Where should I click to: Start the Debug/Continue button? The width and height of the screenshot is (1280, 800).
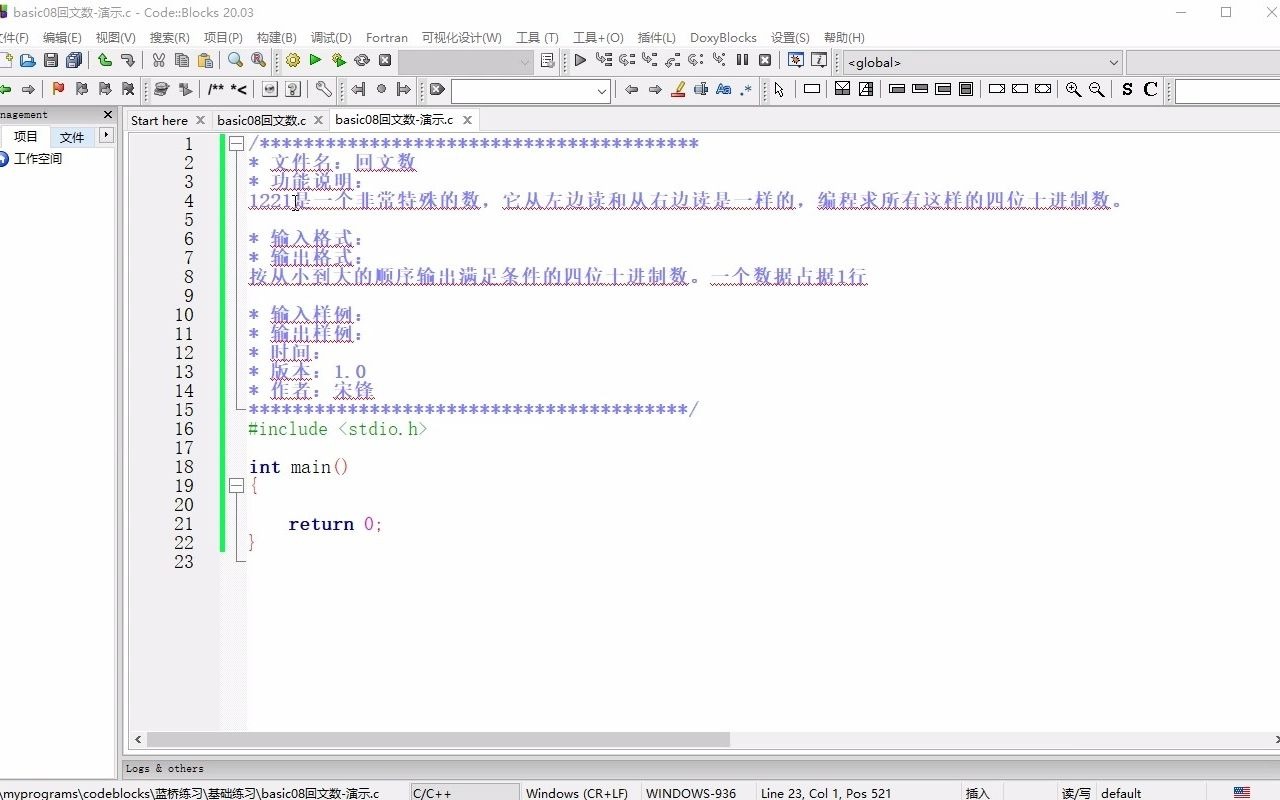580,60
